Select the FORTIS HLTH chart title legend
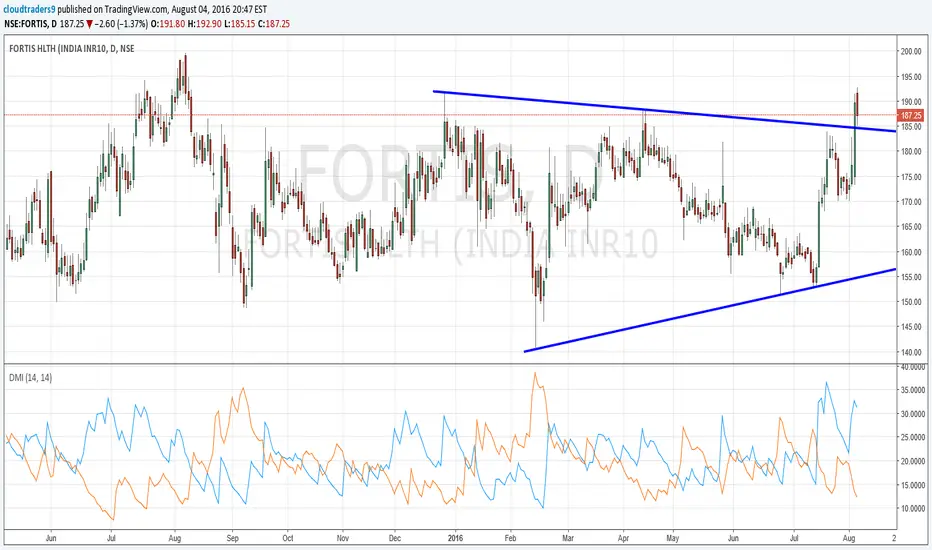932x550 pixels. coord(72,49)
